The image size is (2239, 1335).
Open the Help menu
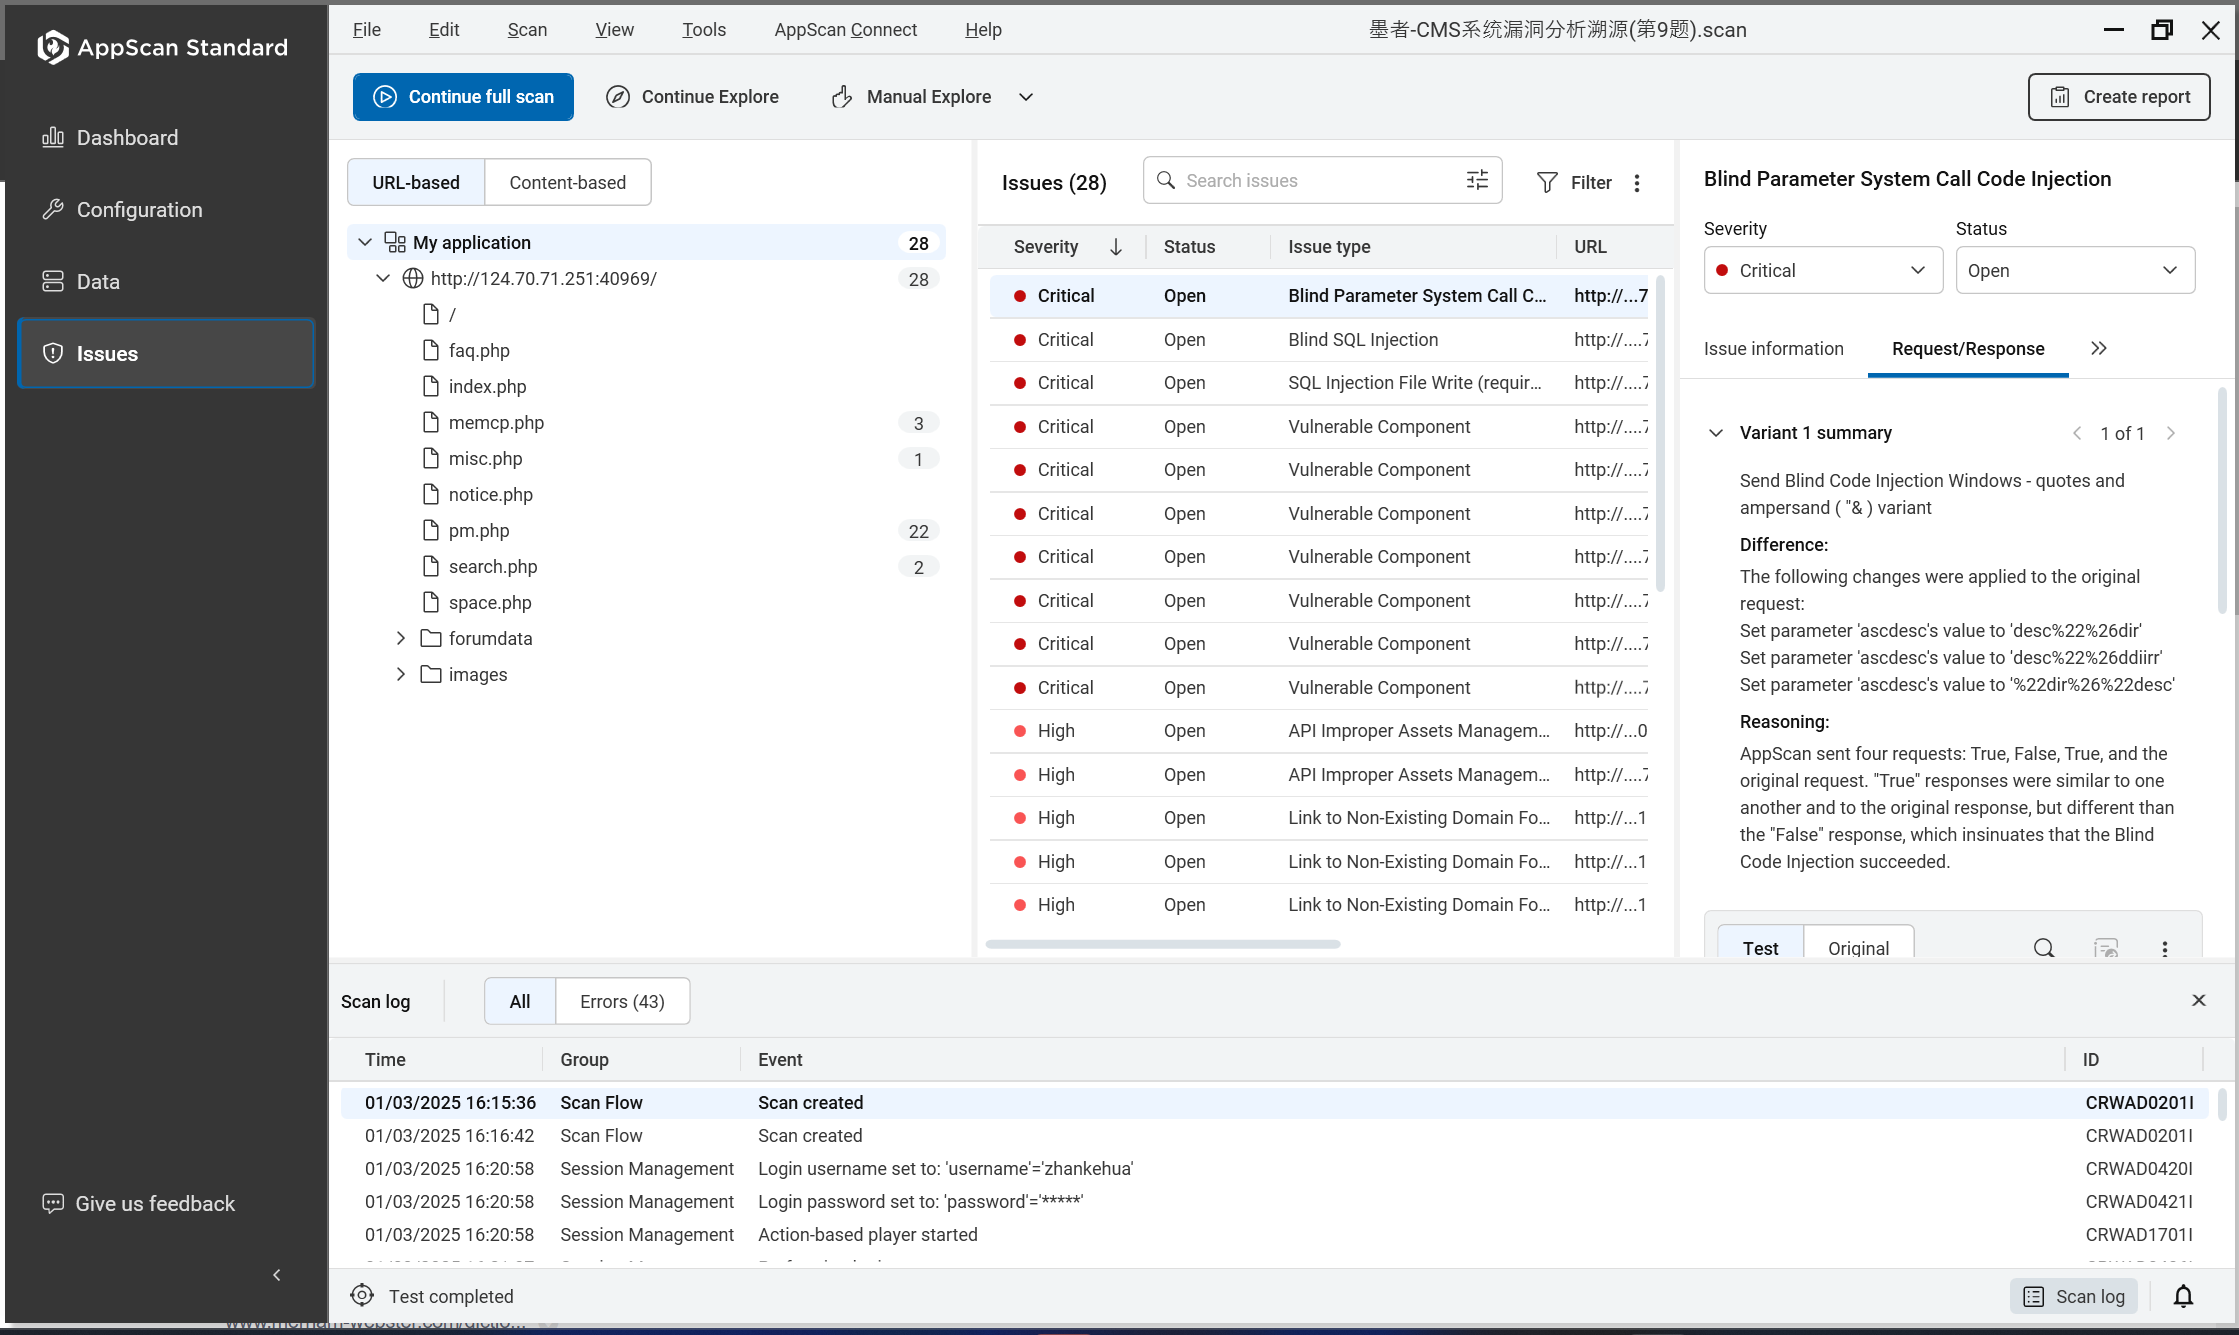983,30
